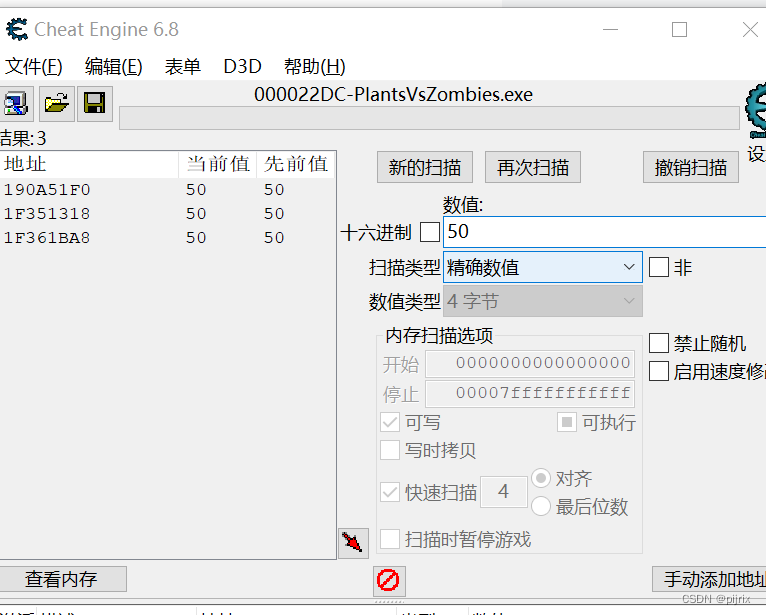Click the Cheat Engine title bar icon
This screenshot has width=766, height=615.
[x=17, y=29]
